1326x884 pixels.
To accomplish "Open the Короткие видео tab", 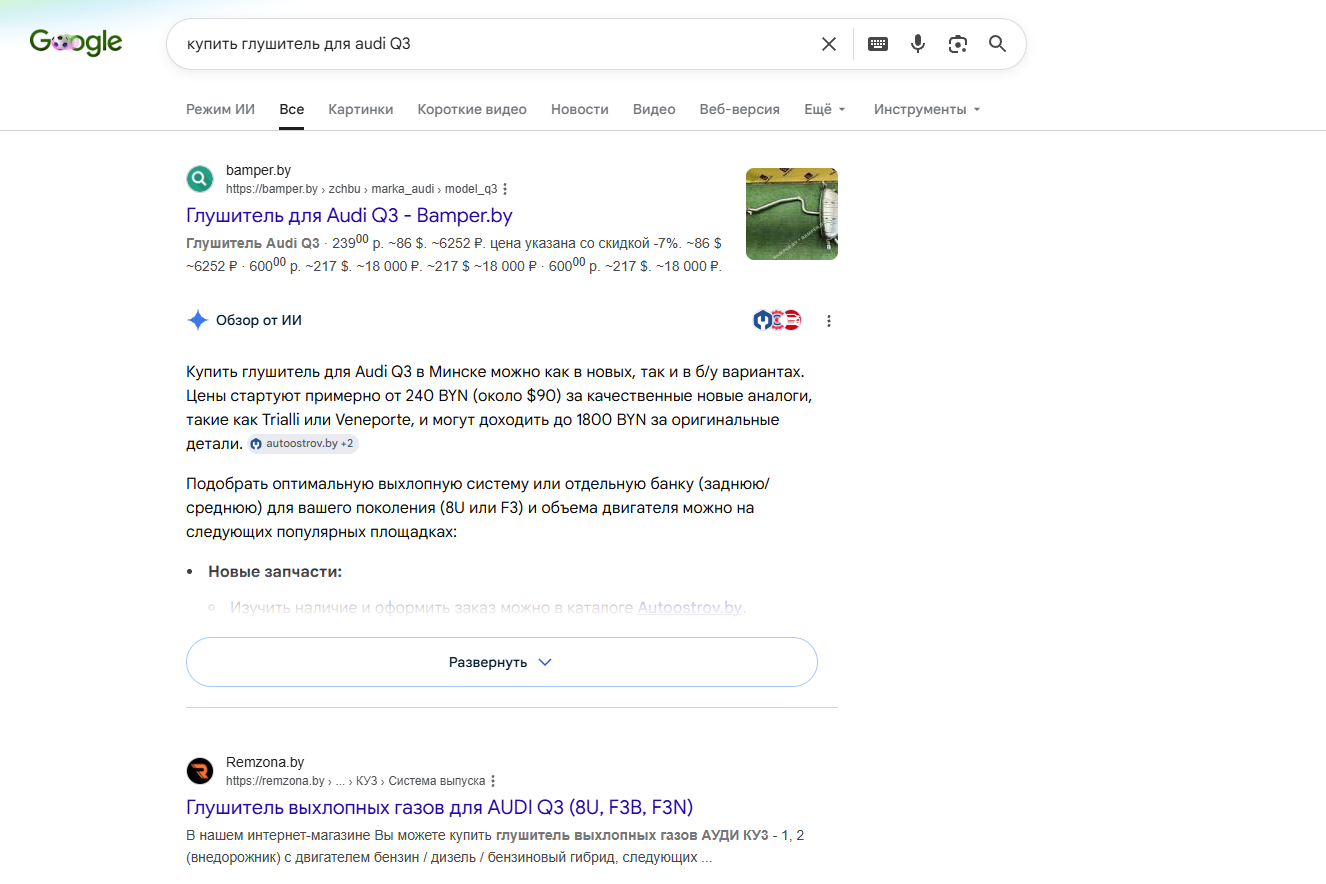I will [x=472, y=109].
